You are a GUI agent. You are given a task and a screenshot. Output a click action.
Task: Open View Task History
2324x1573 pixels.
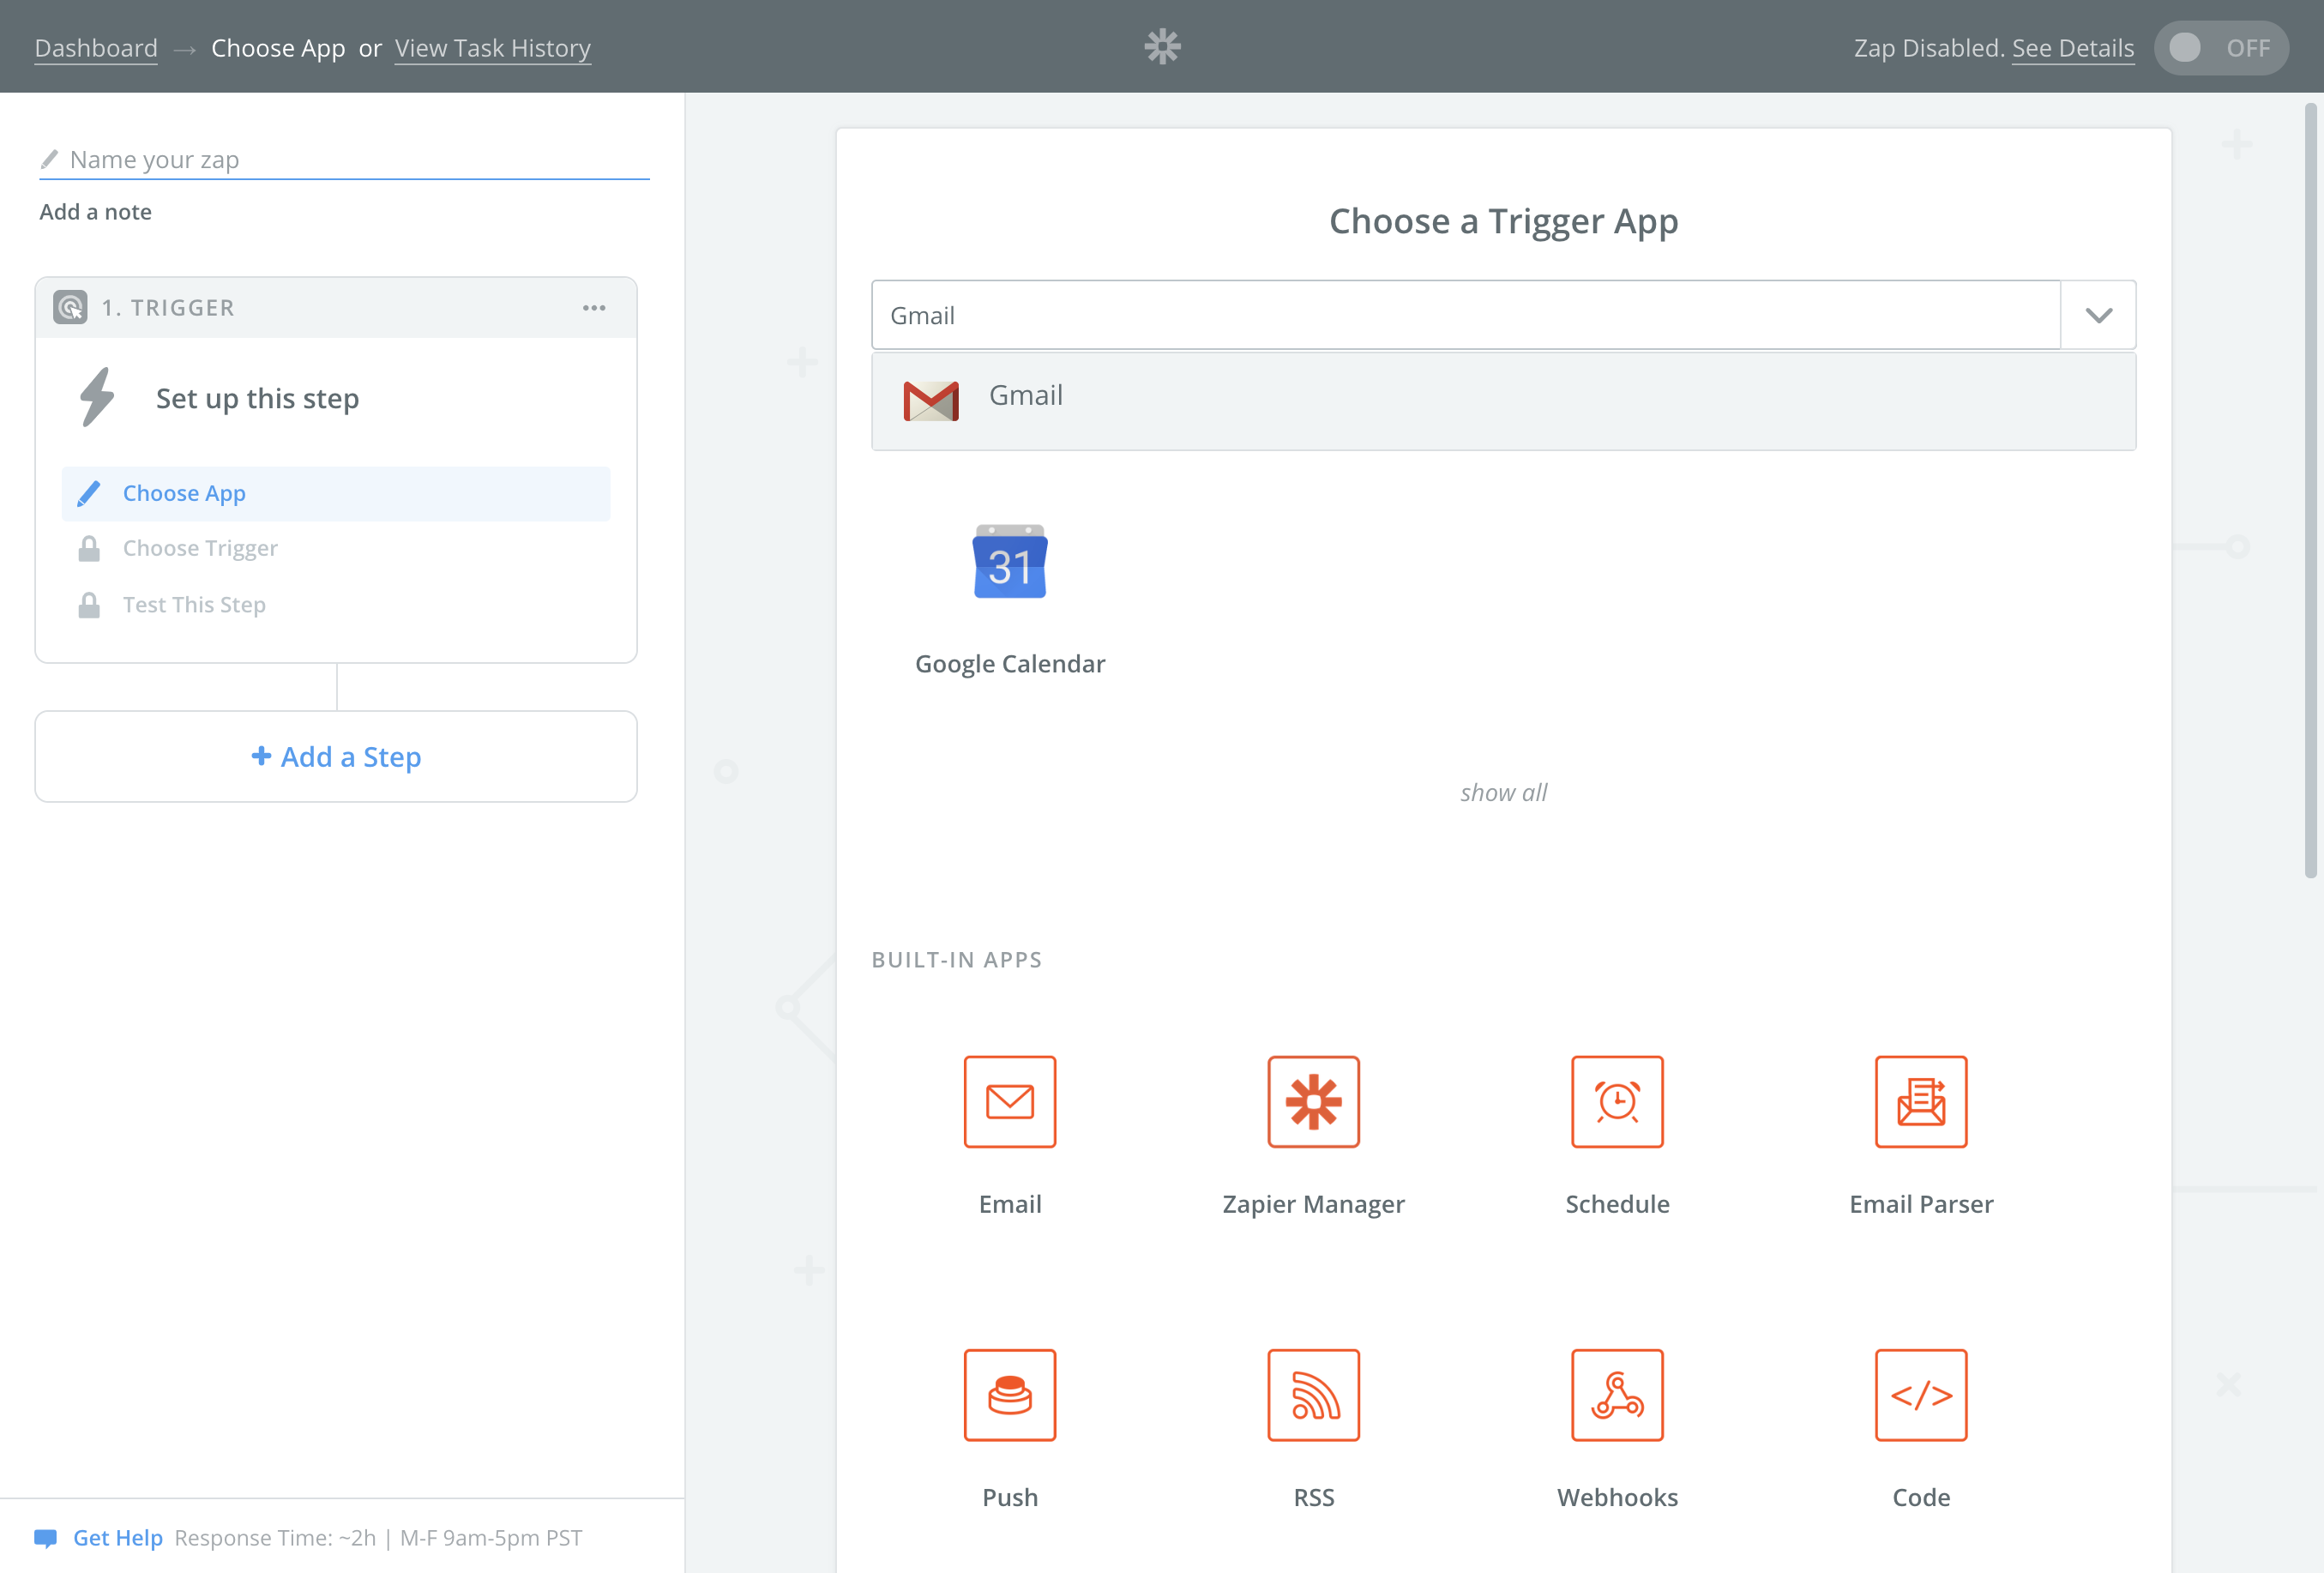pos(492,47)
